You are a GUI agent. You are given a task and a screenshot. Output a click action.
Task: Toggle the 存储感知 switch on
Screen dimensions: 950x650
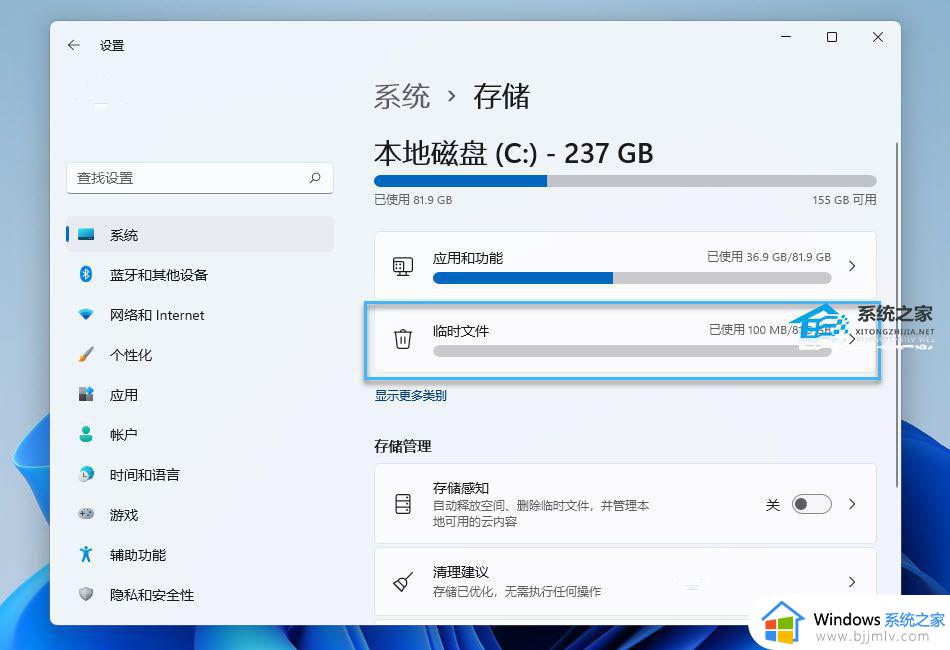(x=812, y=504)
